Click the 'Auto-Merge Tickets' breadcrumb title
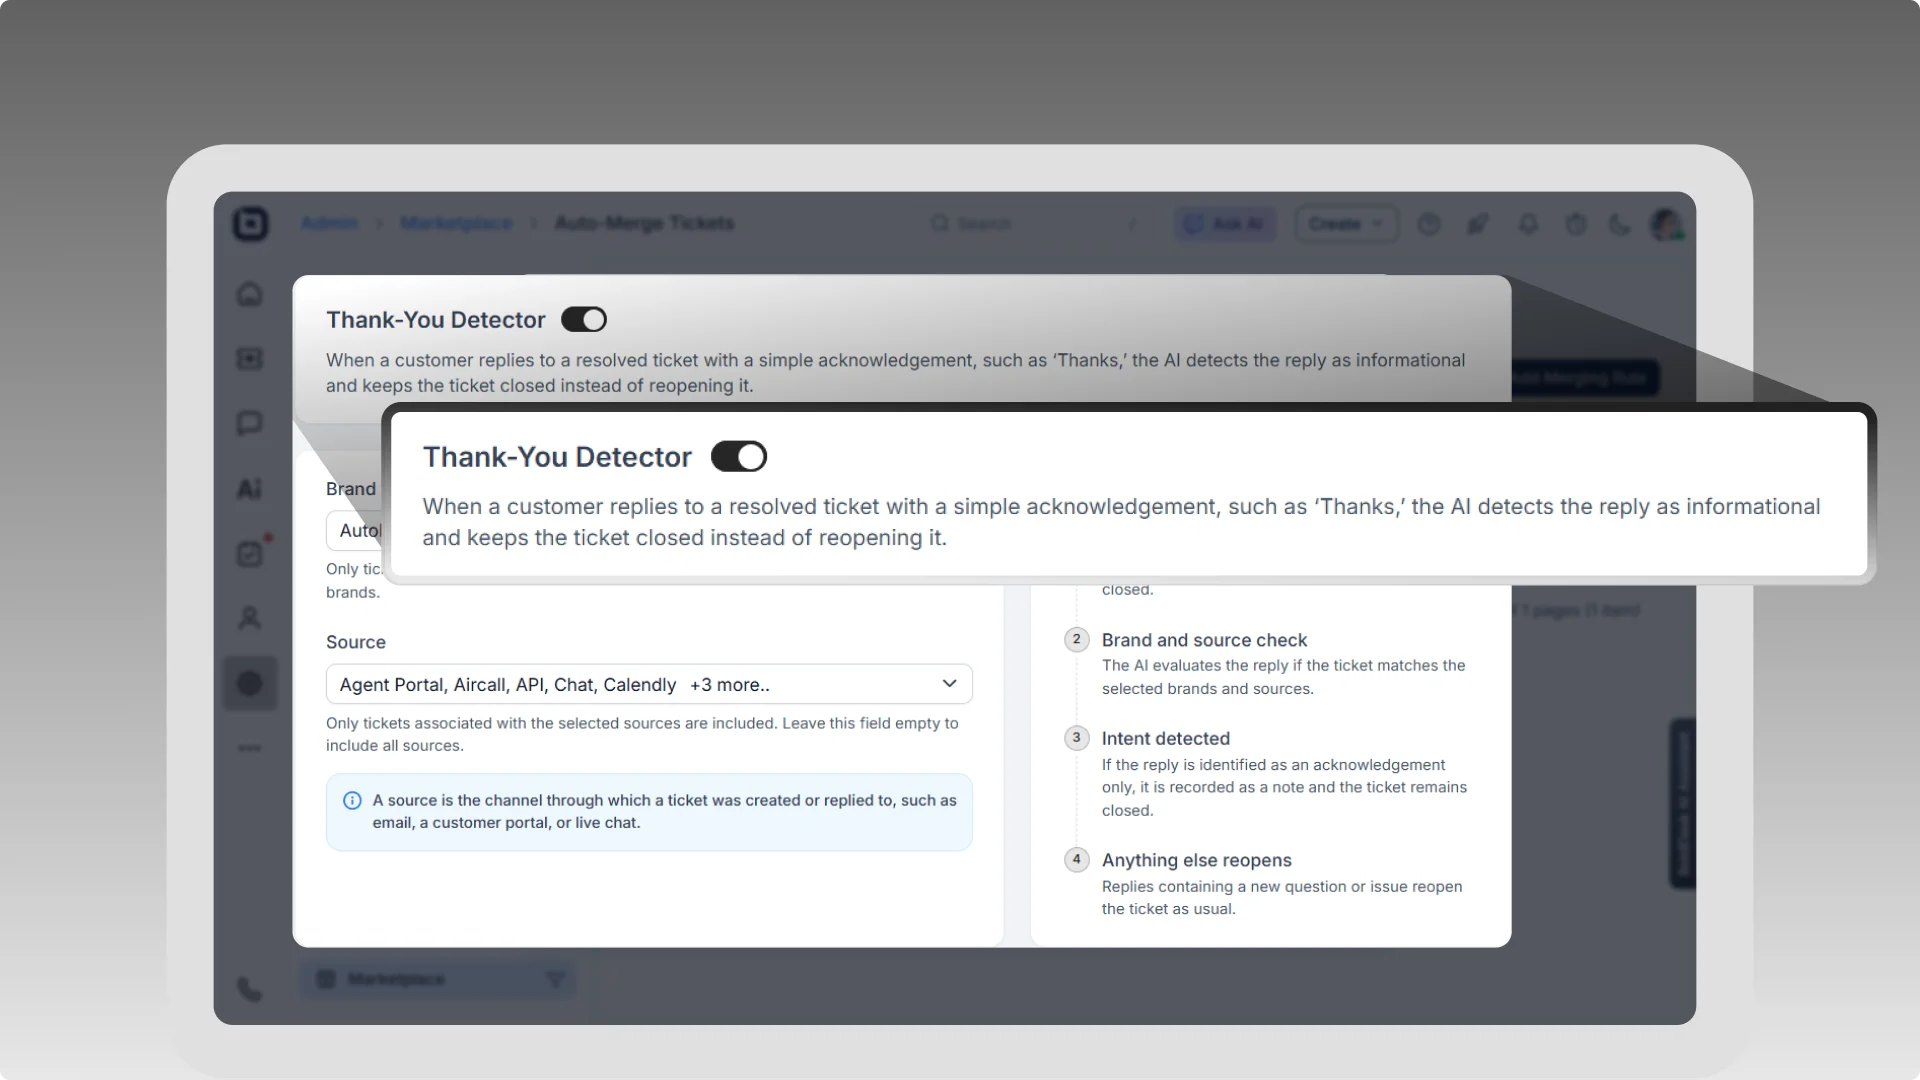1920x1080 pixels. click(x=644, y=223)
